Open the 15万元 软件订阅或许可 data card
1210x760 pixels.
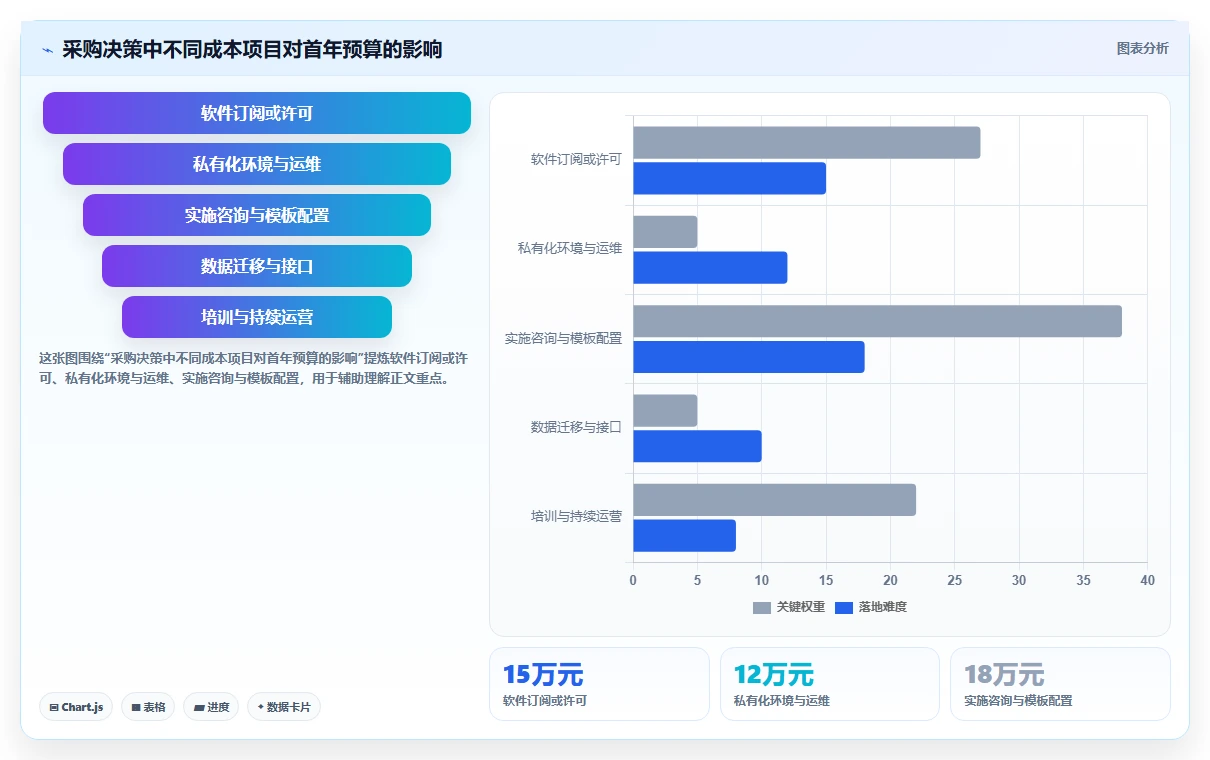(x=599, y=684)
